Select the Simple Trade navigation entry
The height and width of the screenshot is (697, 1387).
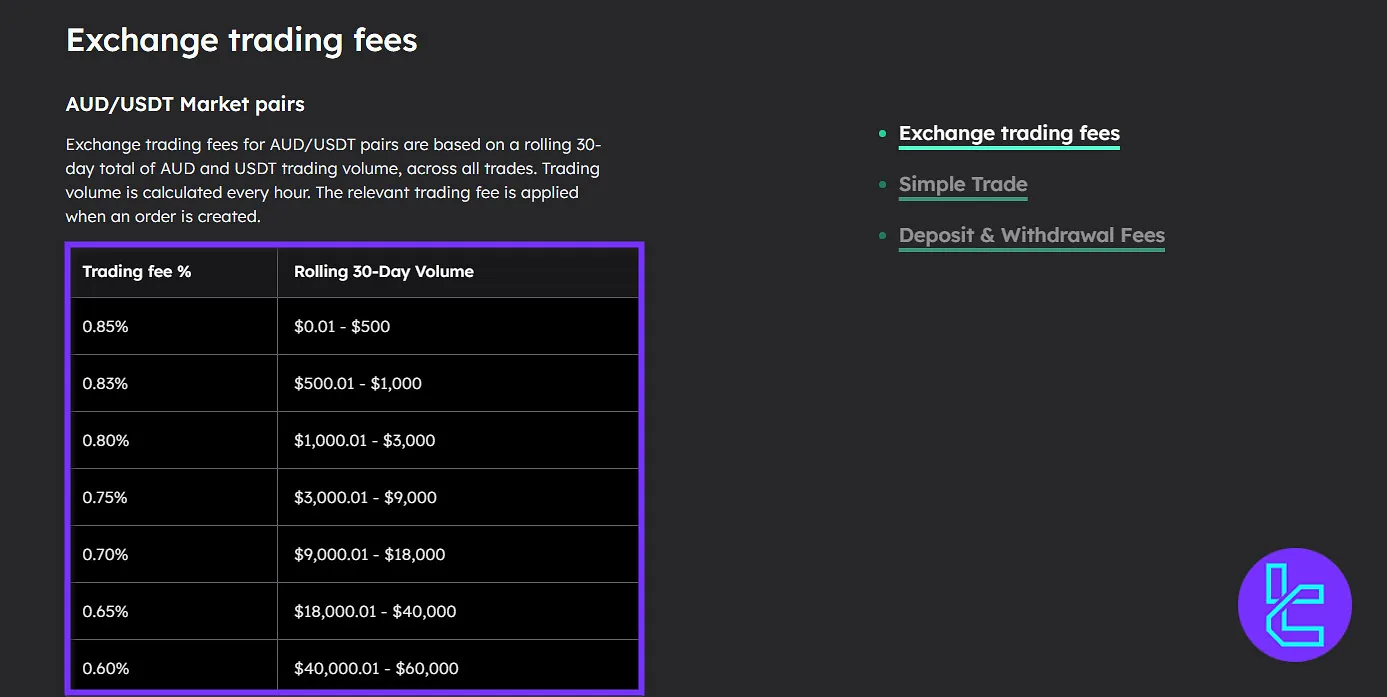pyautogui.click(x=962, y=184)
